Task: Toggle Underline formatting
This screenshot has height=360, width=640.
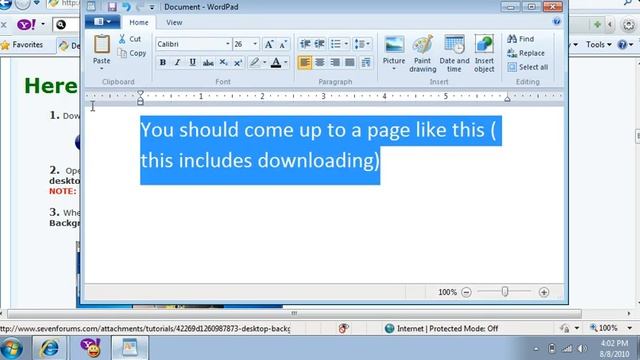Action: point(192,62)
